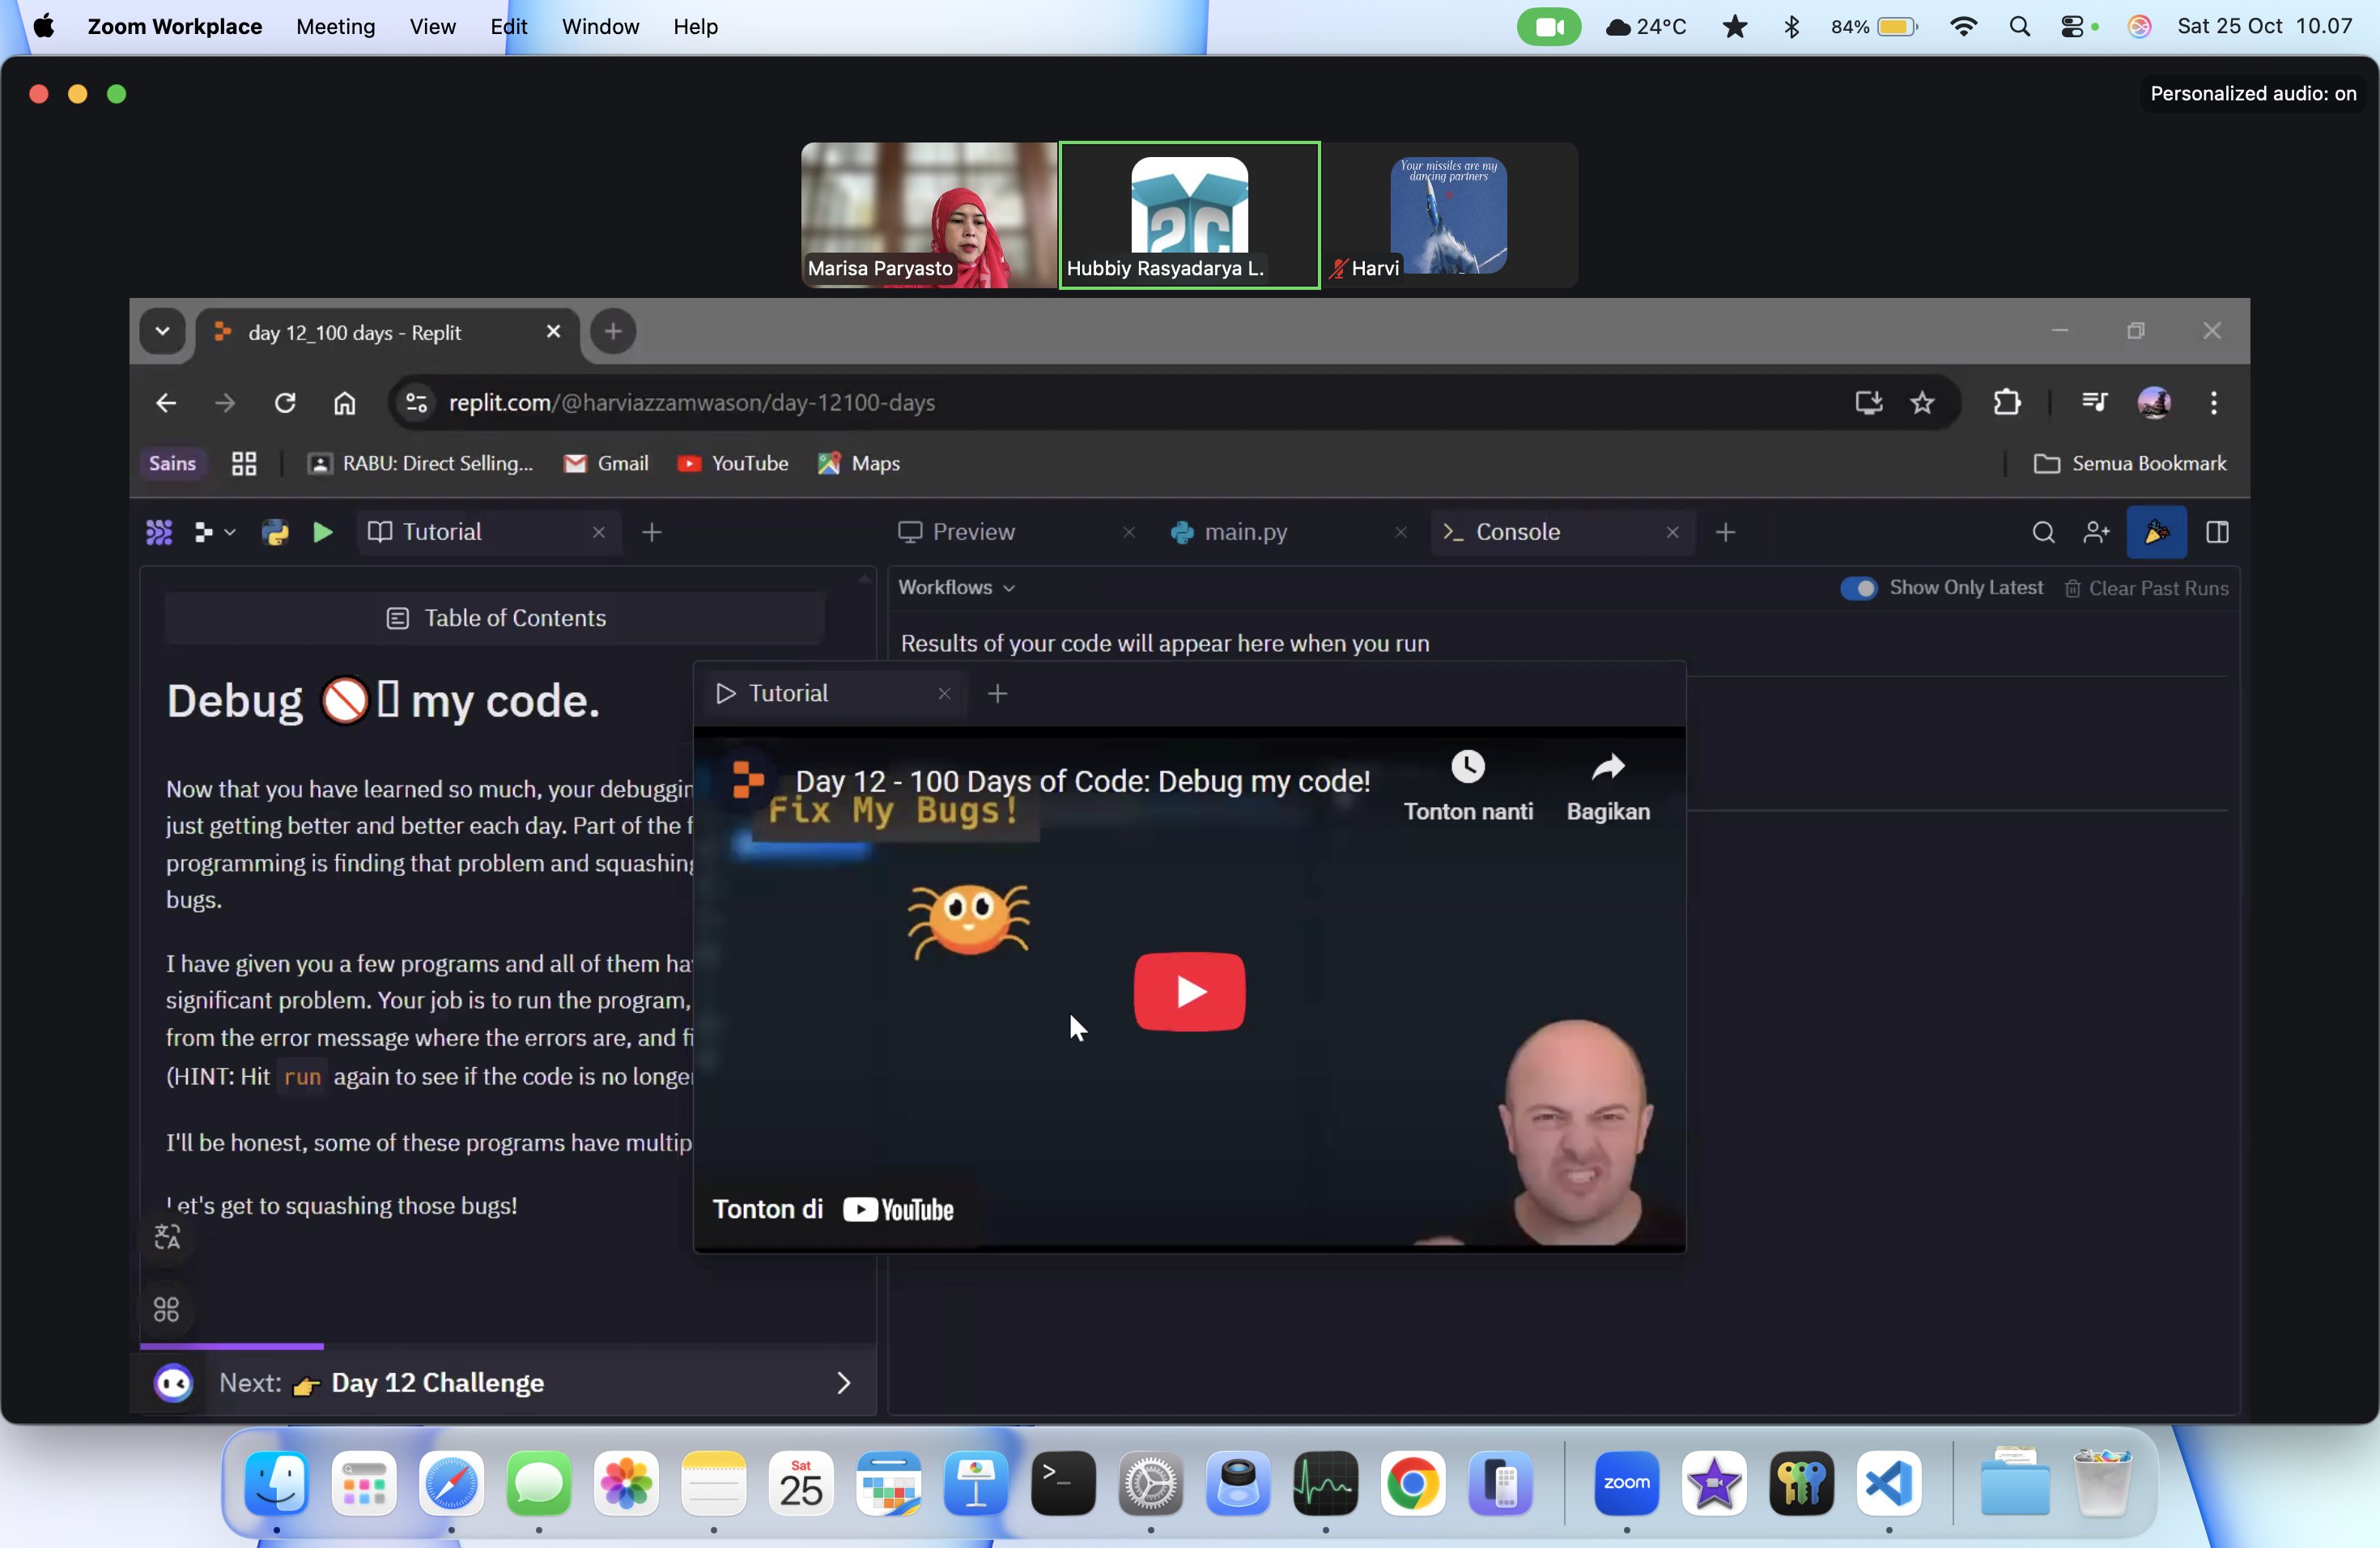Click the translate icon in tutorial sidebar
This screenshot has width=2380, height=1548.
point(167,1238)
